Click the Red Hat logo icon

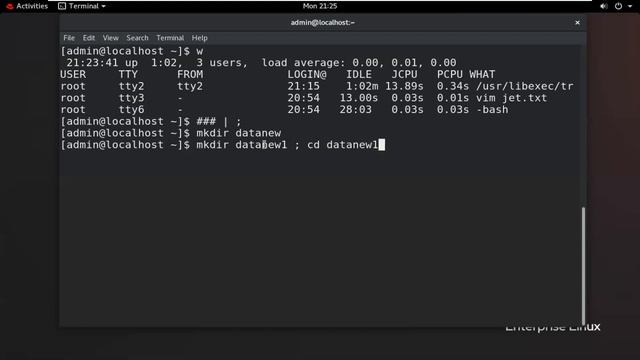(x=10, y=6)
